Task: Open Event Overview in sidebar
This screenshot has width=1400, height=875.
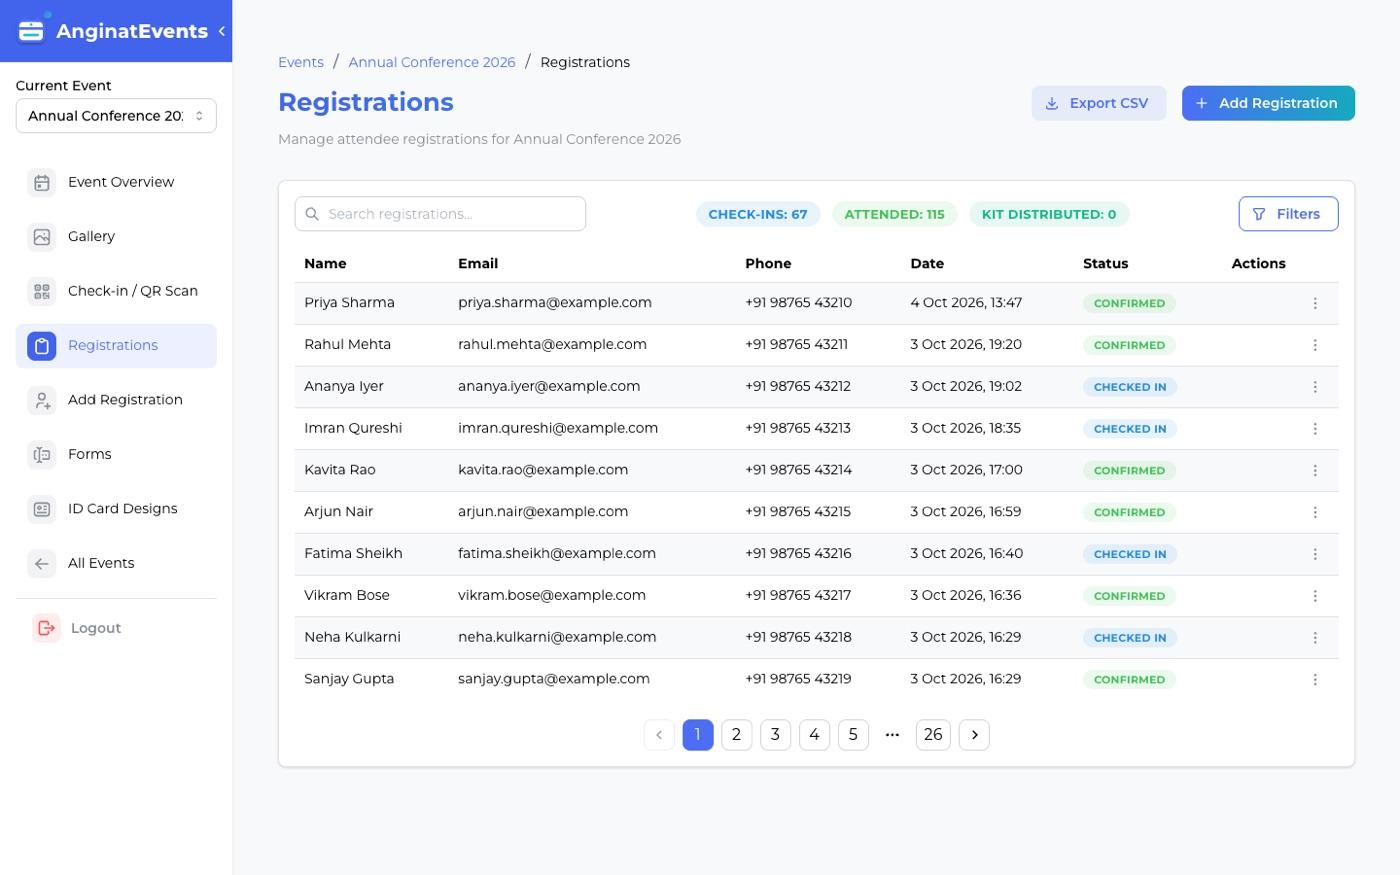Action: click(x=116, y=182)
